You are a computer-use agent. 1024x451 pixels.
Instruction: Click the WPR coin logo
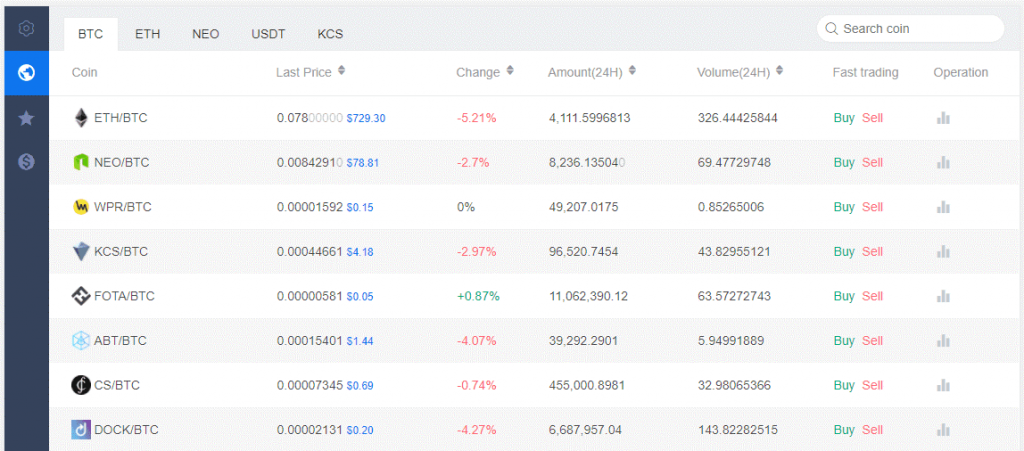point(80,207)
